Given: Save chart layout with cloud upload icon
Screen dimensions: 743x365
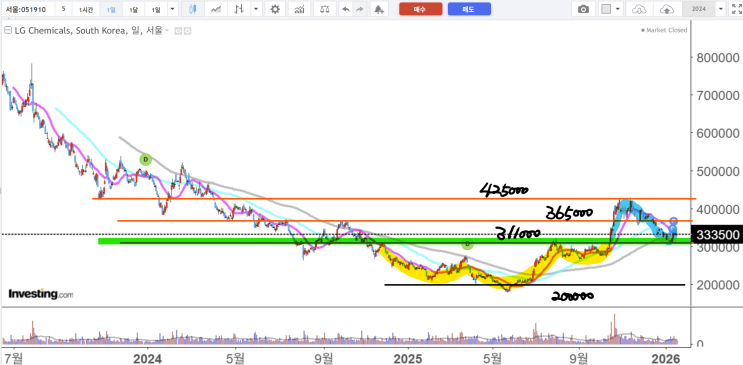Looking at the screenshot, I should pyautogui.click(x=667, y=9).
